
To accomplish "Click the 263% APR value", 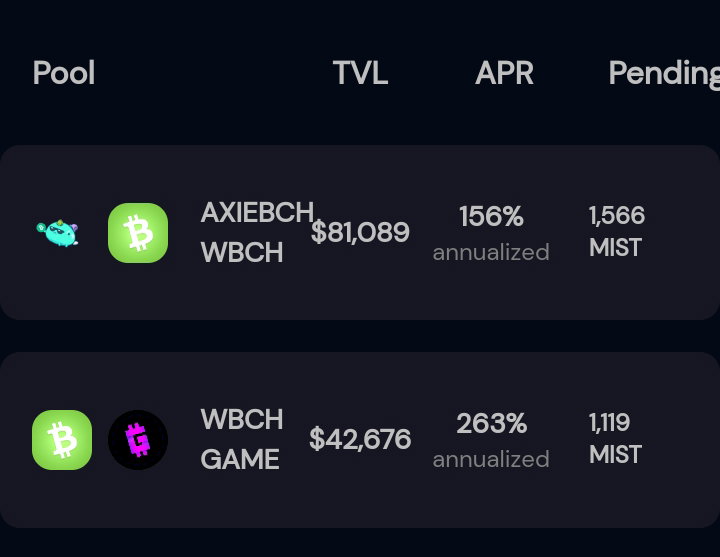I will pos(491,423).
